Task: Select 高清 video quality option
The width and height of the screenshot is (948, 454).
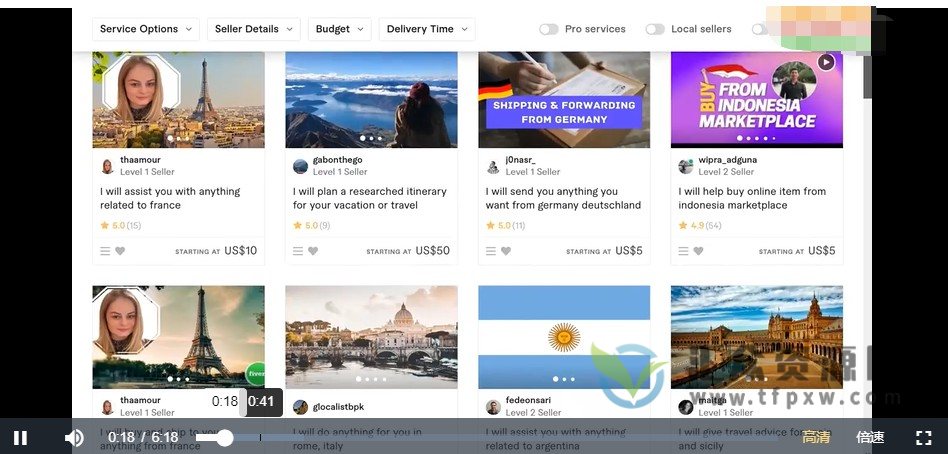Action: click(x=815, y=437)
